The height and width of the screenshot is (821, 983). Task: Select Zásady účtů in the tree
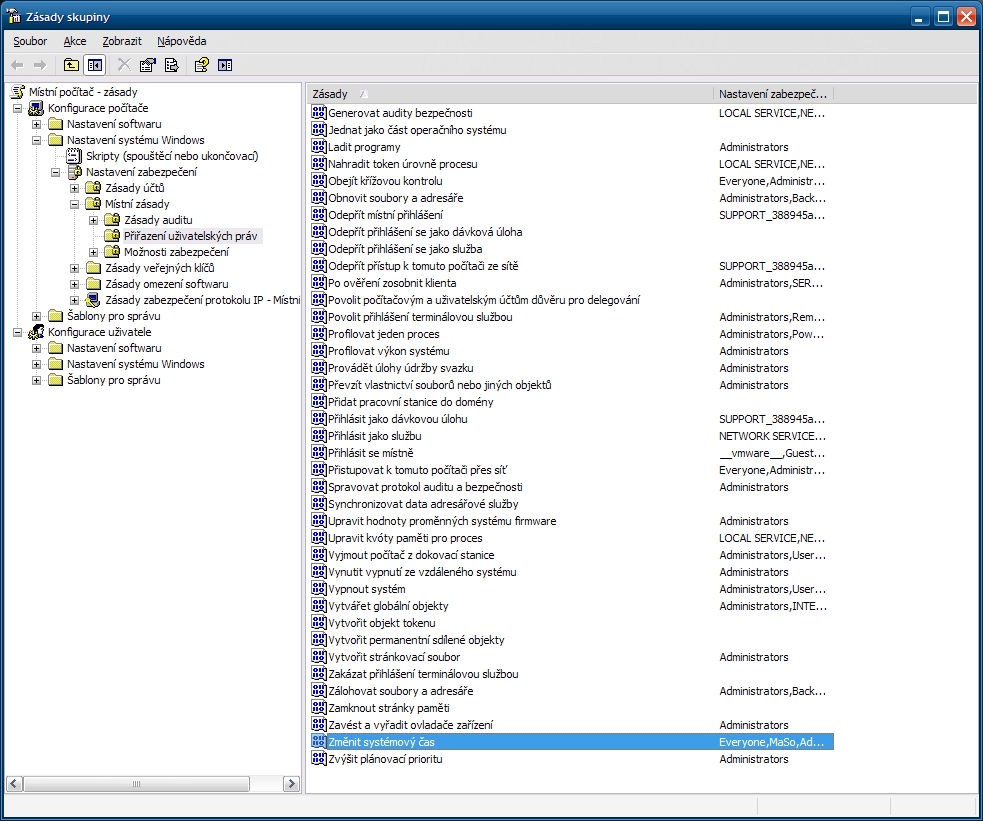click(x=135, y=188)
